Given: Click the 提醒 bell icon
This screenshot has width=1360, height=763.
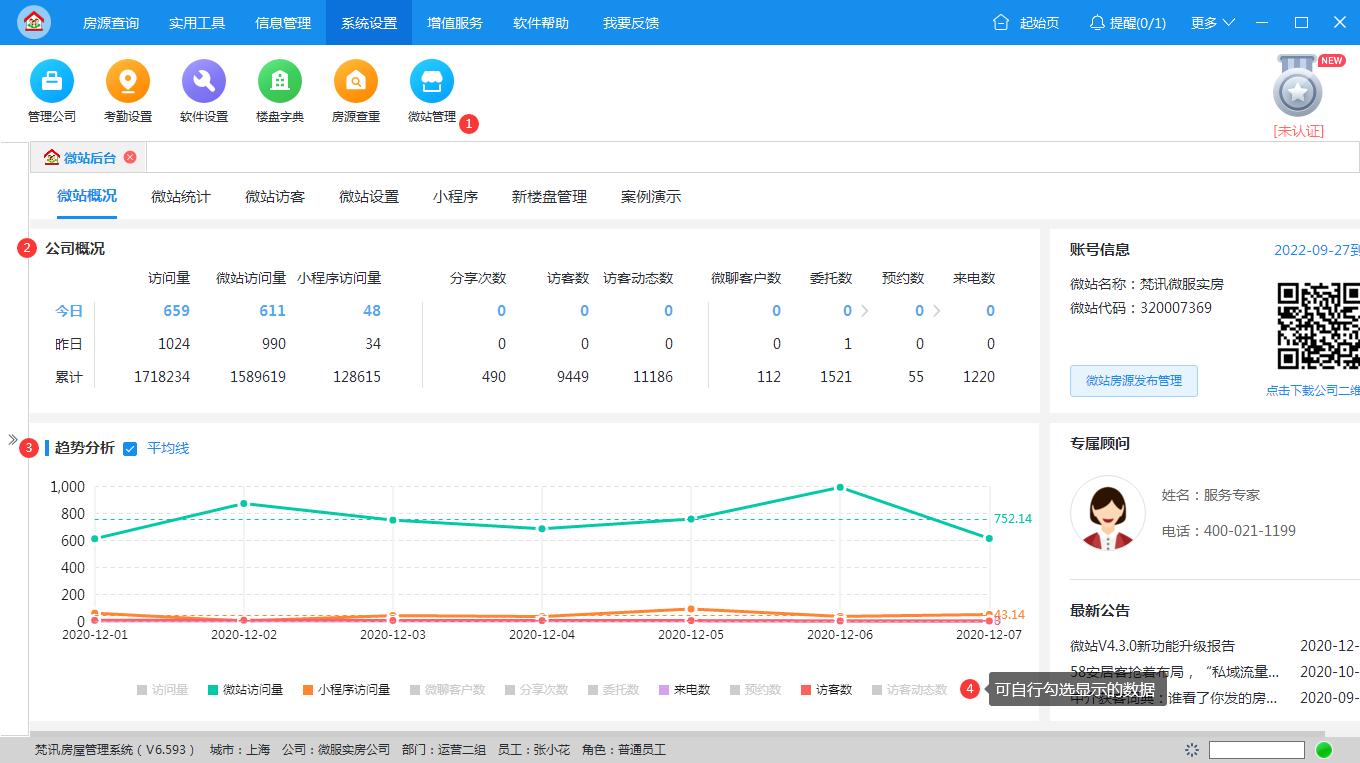Looking at the screenshot, I should (1095, 22).
